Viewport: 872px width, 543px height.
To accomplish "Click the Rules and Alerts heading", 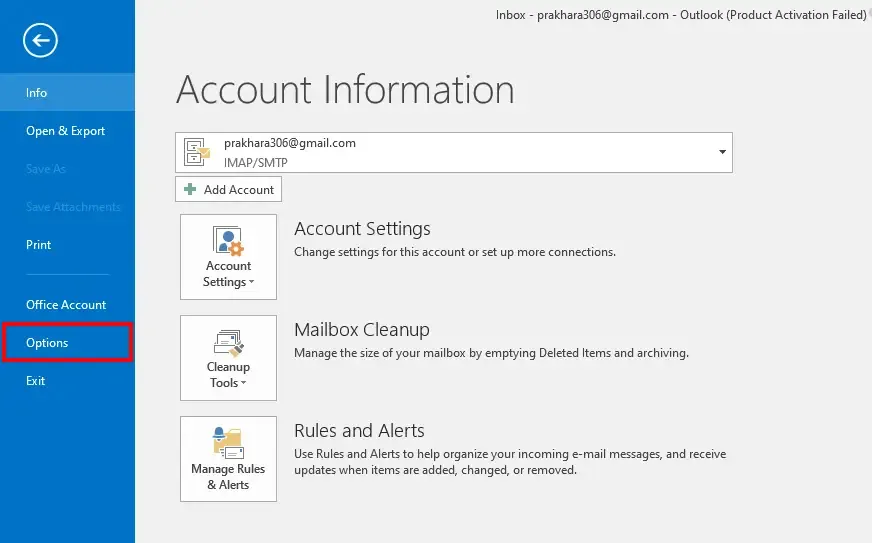I will tap(359, 431).
